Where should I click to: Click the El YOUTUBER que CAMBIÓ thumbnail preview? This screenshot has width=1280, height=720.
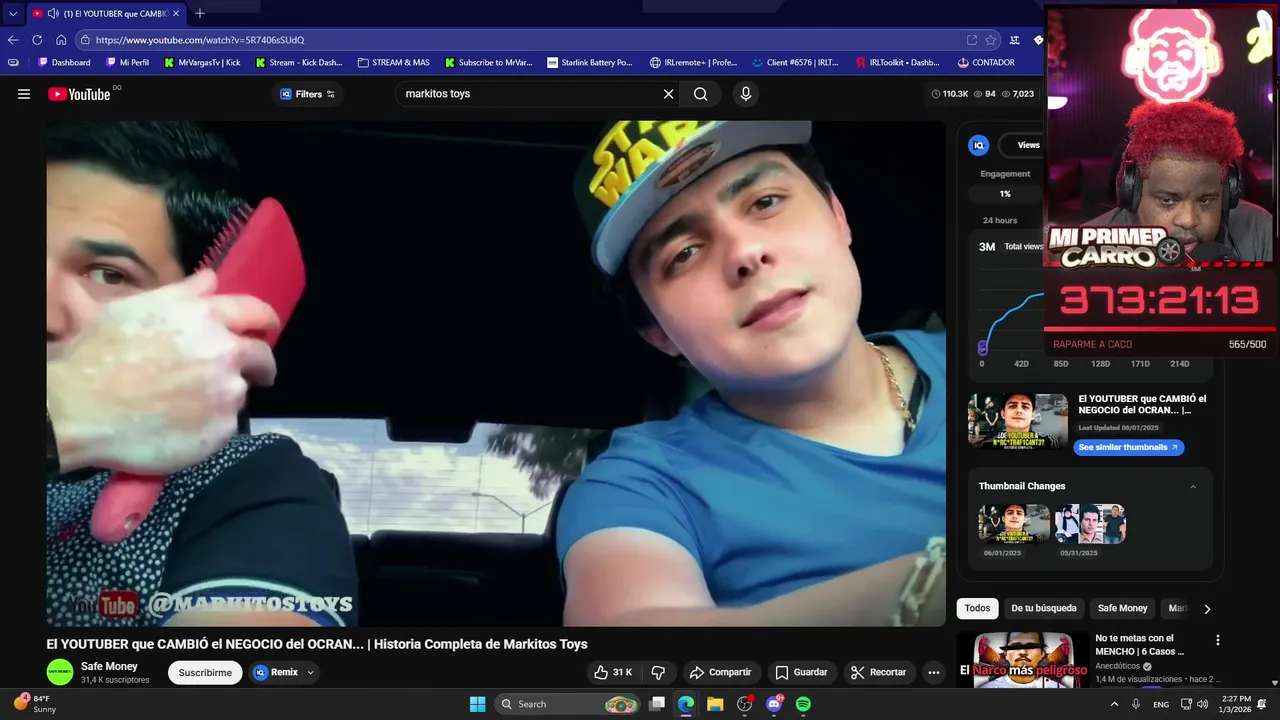click(x=1018, y=421)
